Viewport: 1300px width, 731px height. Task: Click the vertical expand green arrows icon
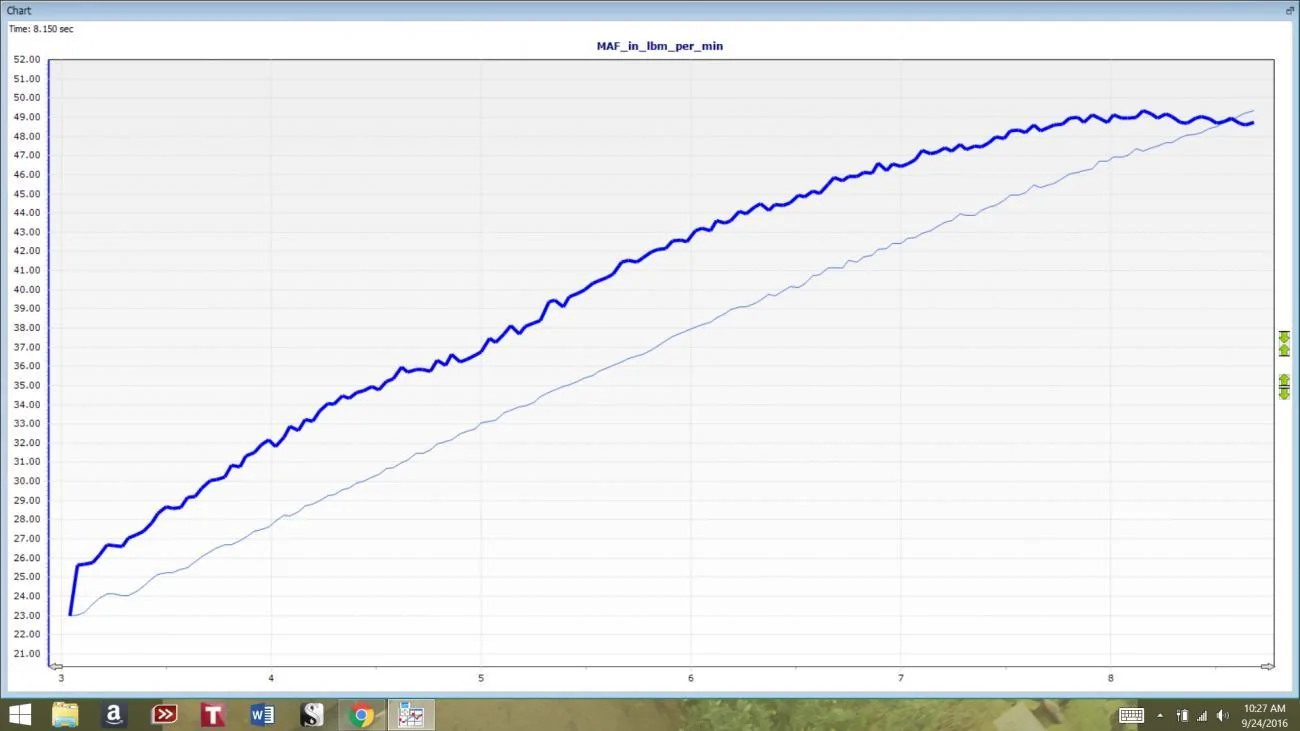[1284, 387]
